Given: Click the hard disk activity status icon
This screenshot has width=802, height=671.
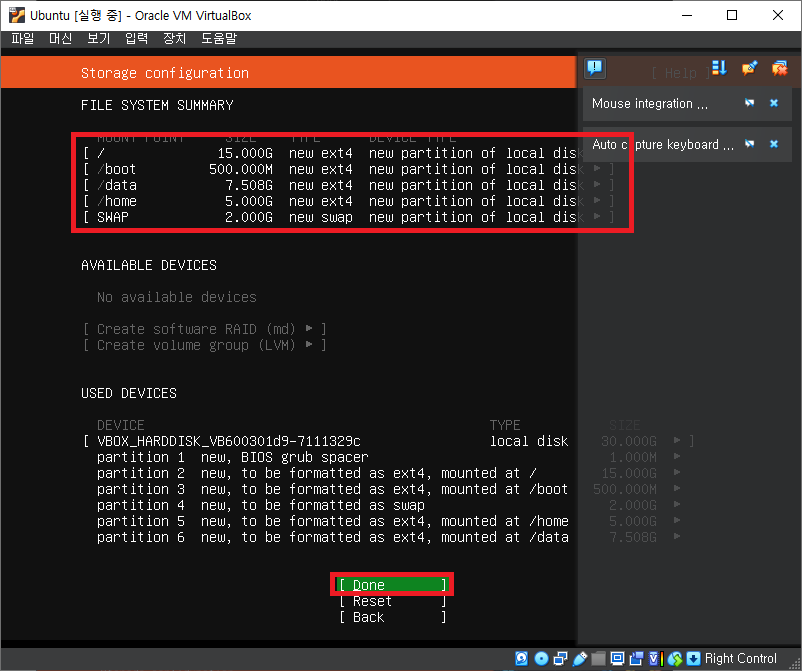Looking at the screenshot, I should click(x=521, y=658).
